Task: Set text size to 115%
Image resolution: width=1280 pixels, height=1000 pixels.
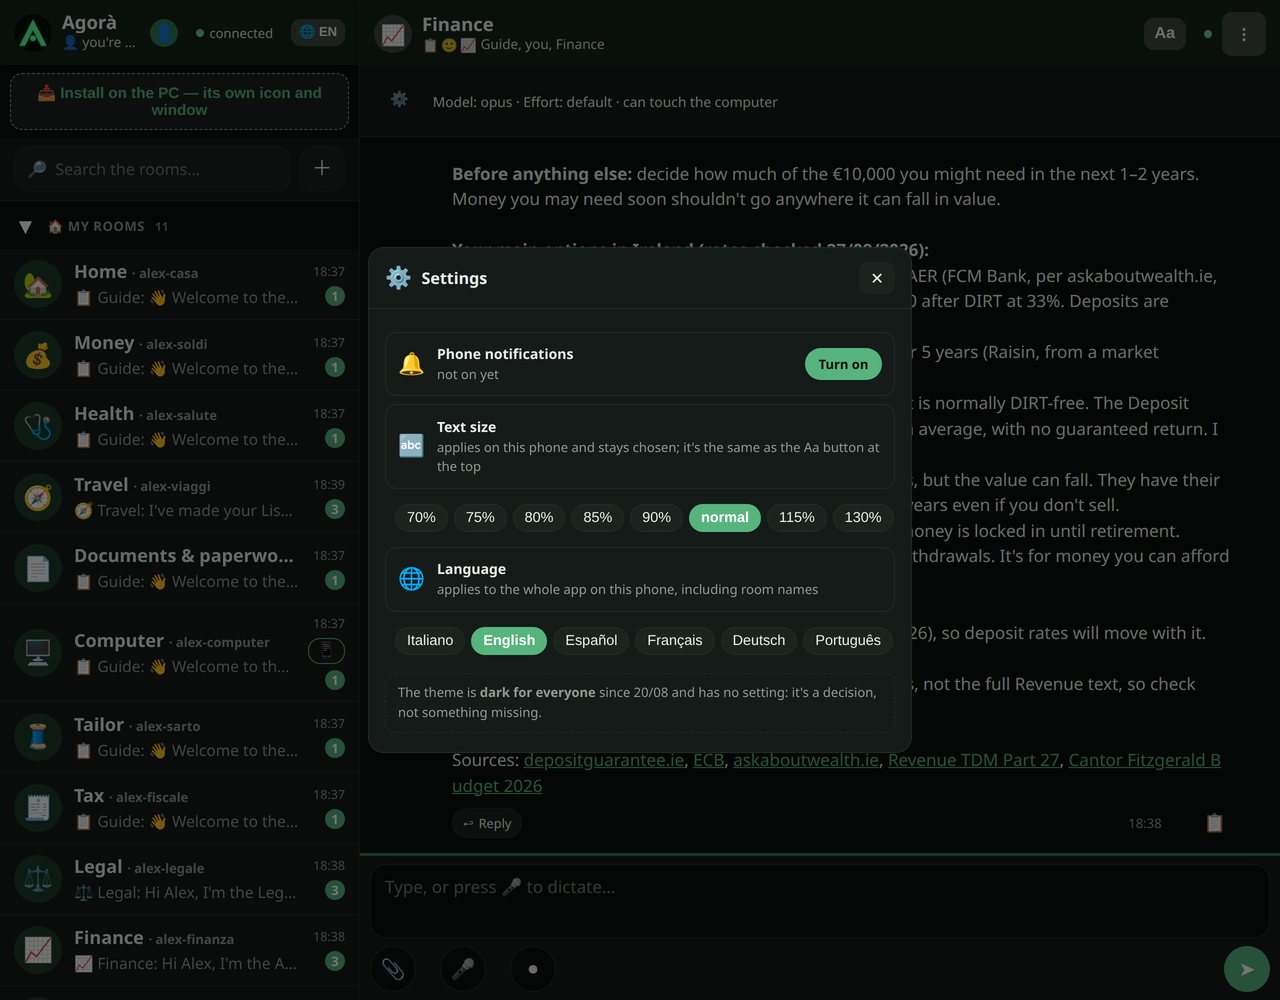Action: (x=797, y=517)
